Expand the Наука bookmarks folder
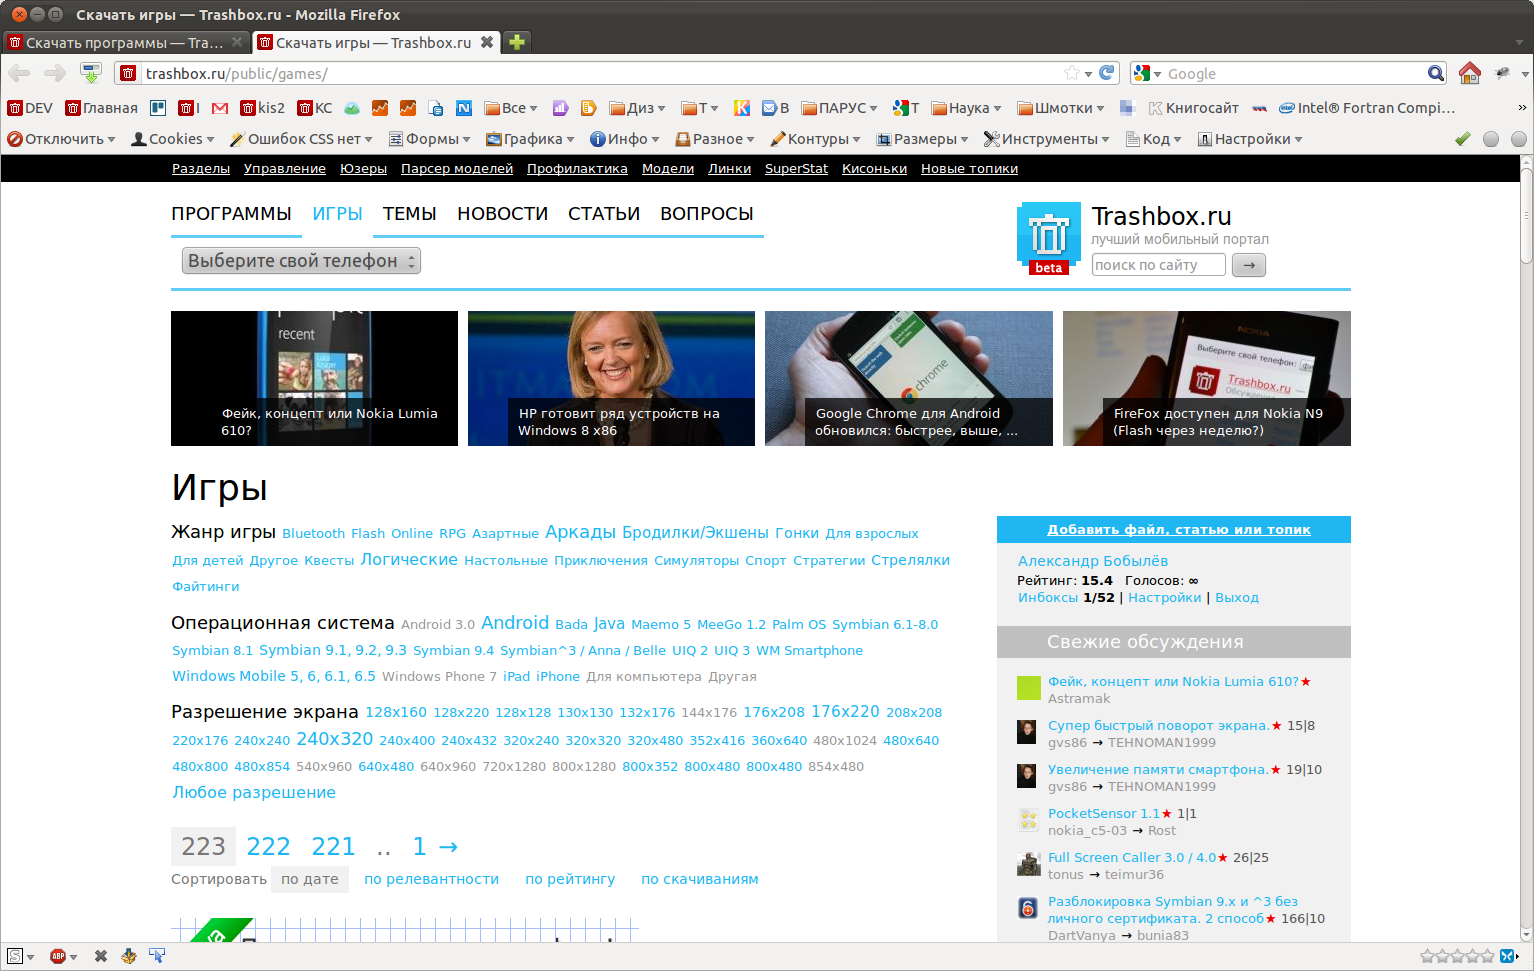The width and height of the screenshot is (1534, 971). 966,108
